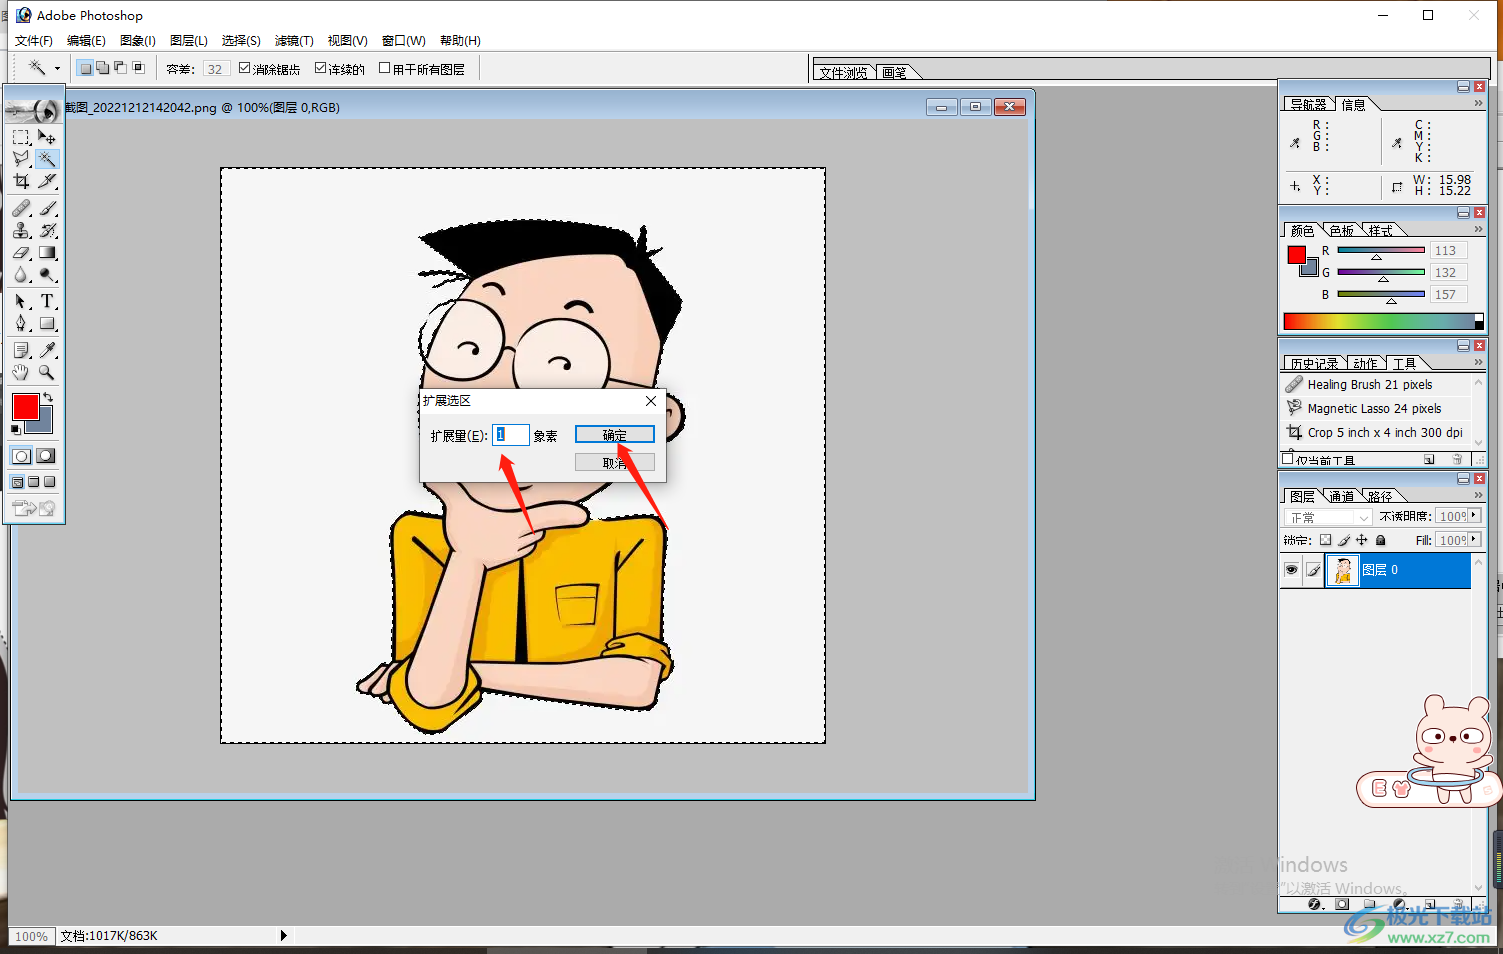Viewport: 1503px width, 954px height.
Task: Select the Gradient tool
Action: coord(47,252)
